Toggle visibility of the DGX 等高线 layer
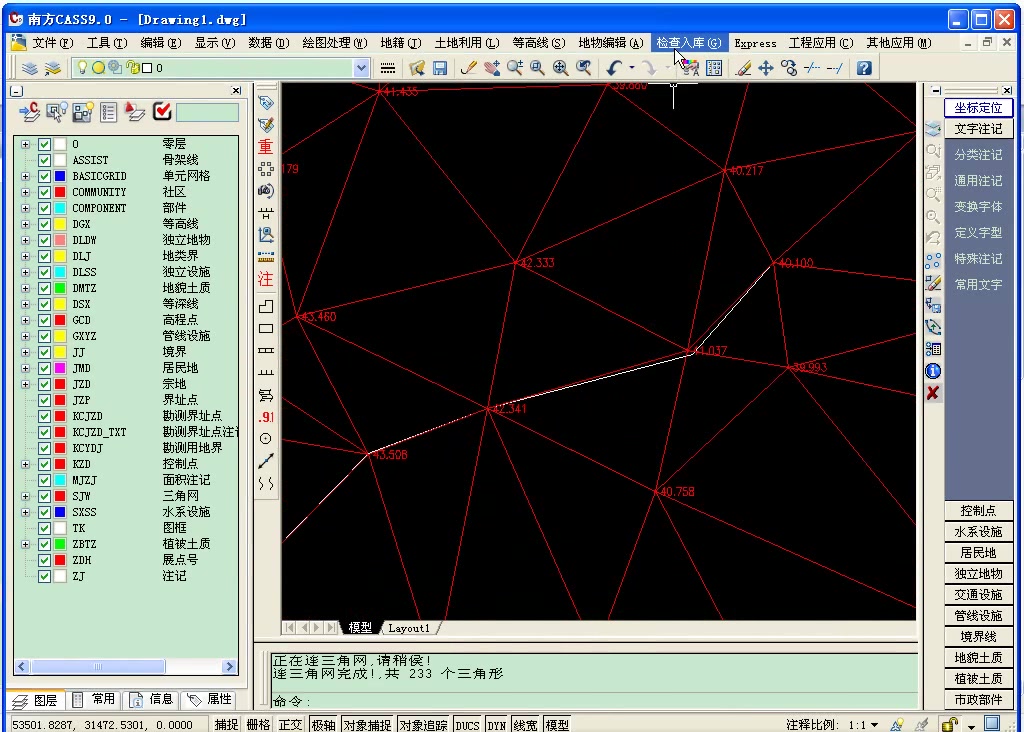Screen dimensions: 1024x732 click(x=45, y=223)
